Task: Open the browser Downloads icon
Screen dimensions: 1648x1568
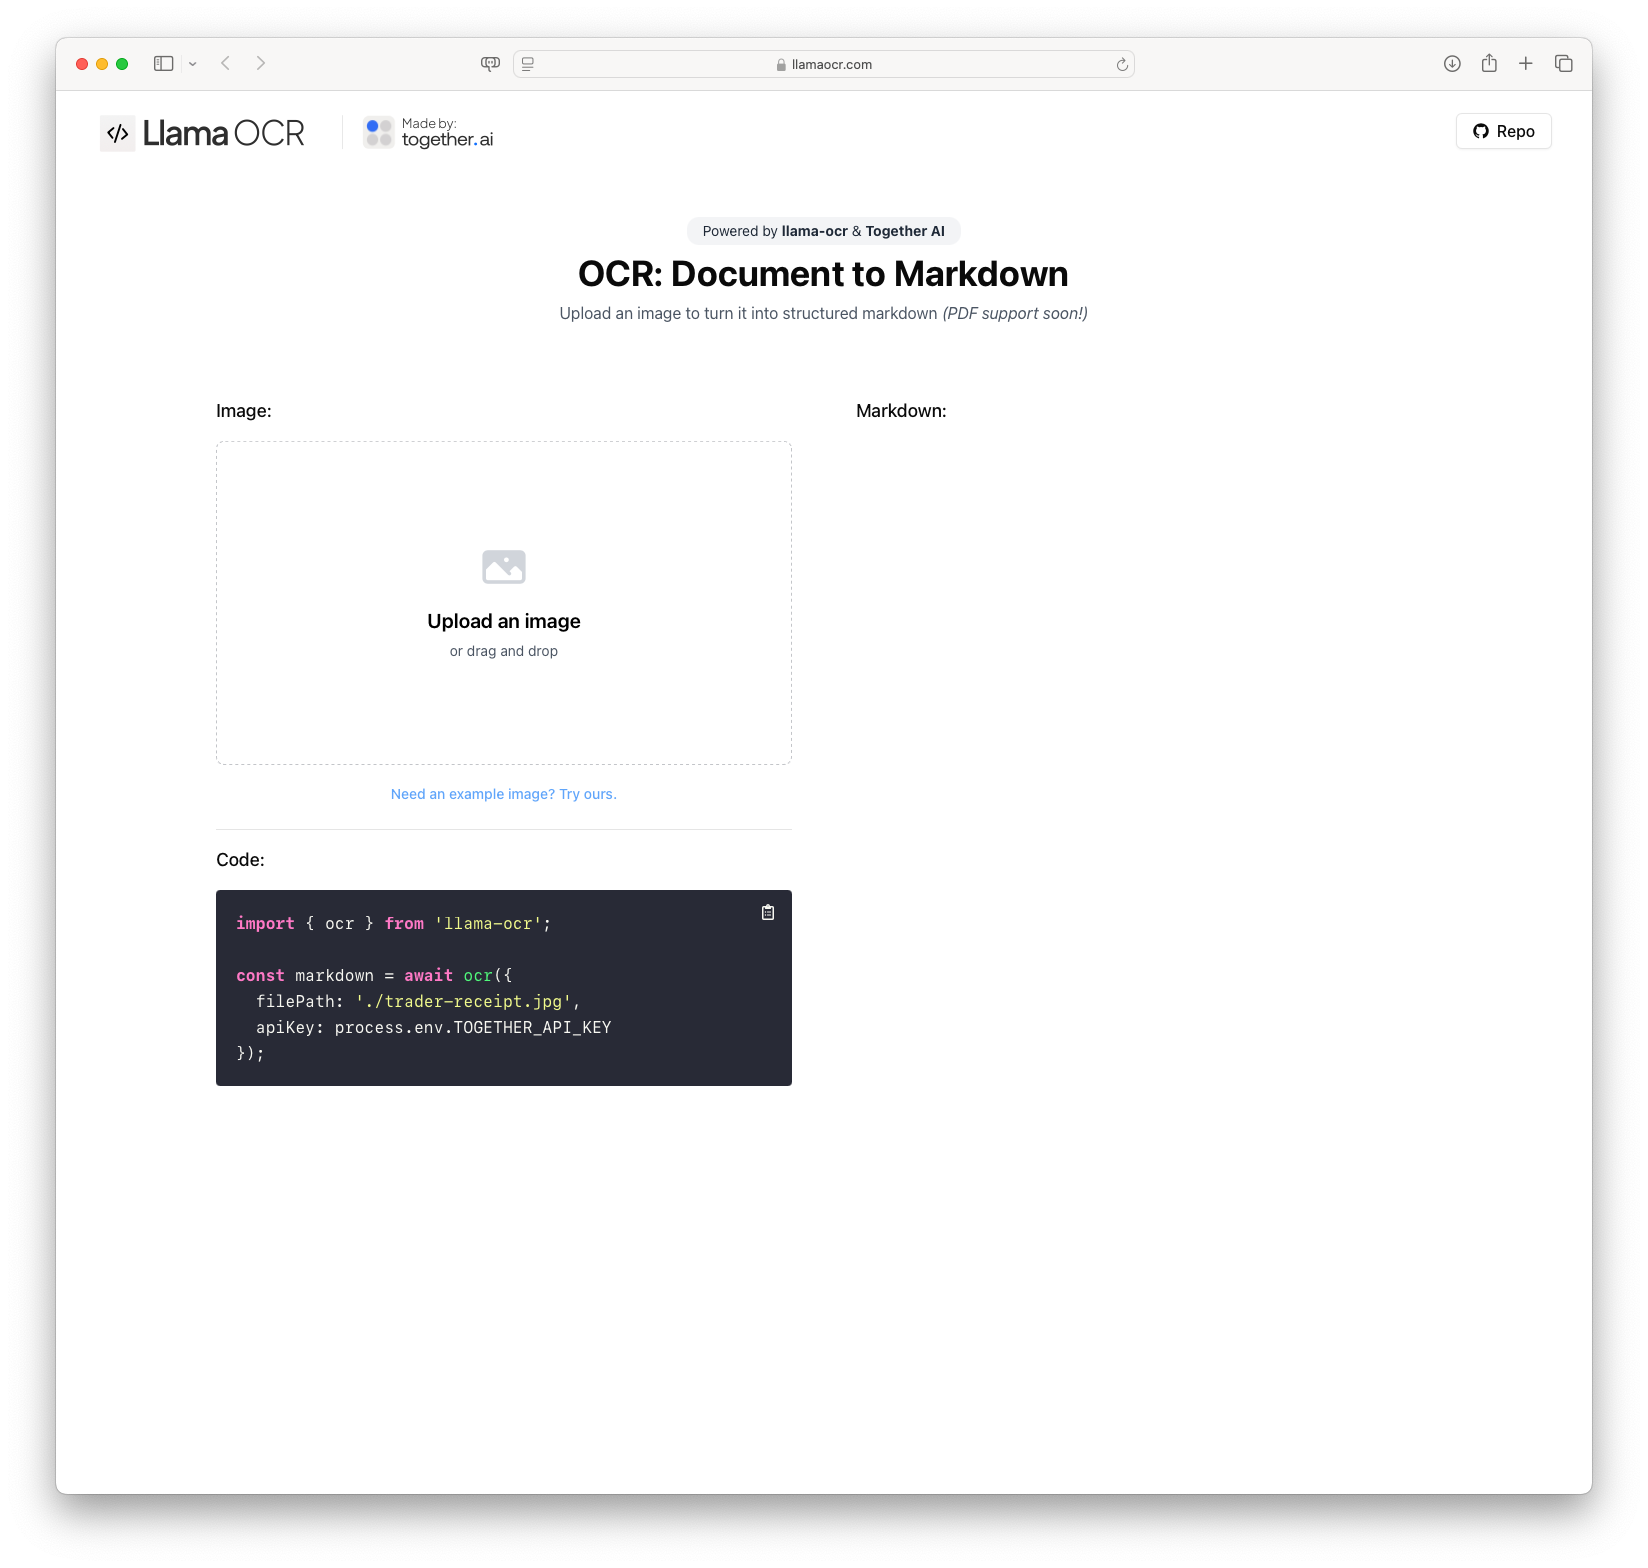Action: click(1451, 63)
